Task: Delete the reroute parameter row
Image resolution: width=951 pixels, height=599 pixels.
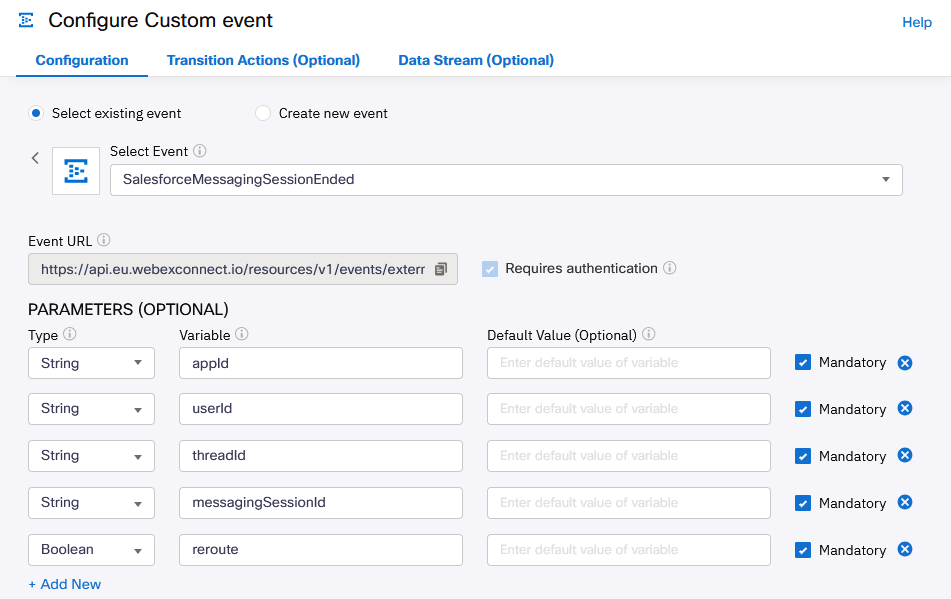Action: [x=904, y=549]
